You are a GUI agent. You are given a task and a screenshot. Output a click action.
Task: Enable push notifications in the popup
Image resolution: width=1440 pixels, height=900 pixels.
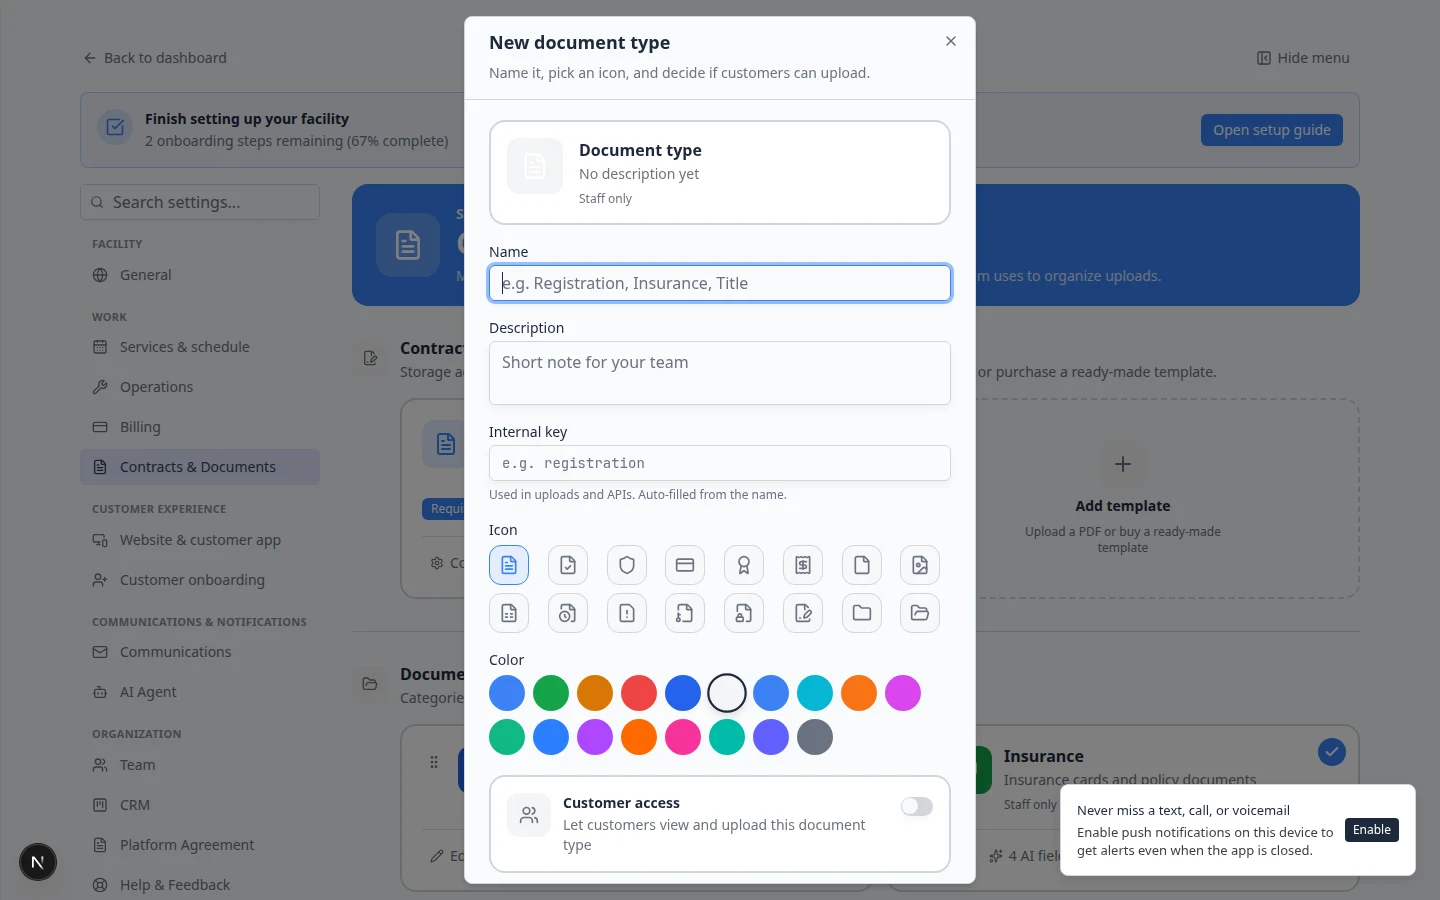coord(1372,830)
